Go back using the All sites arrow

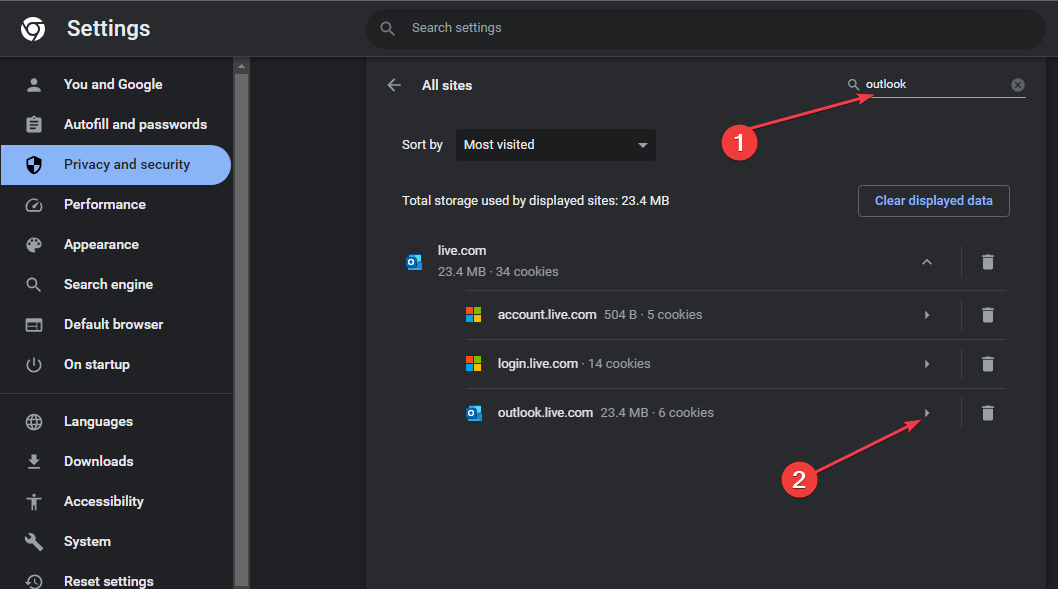point(394,85)
